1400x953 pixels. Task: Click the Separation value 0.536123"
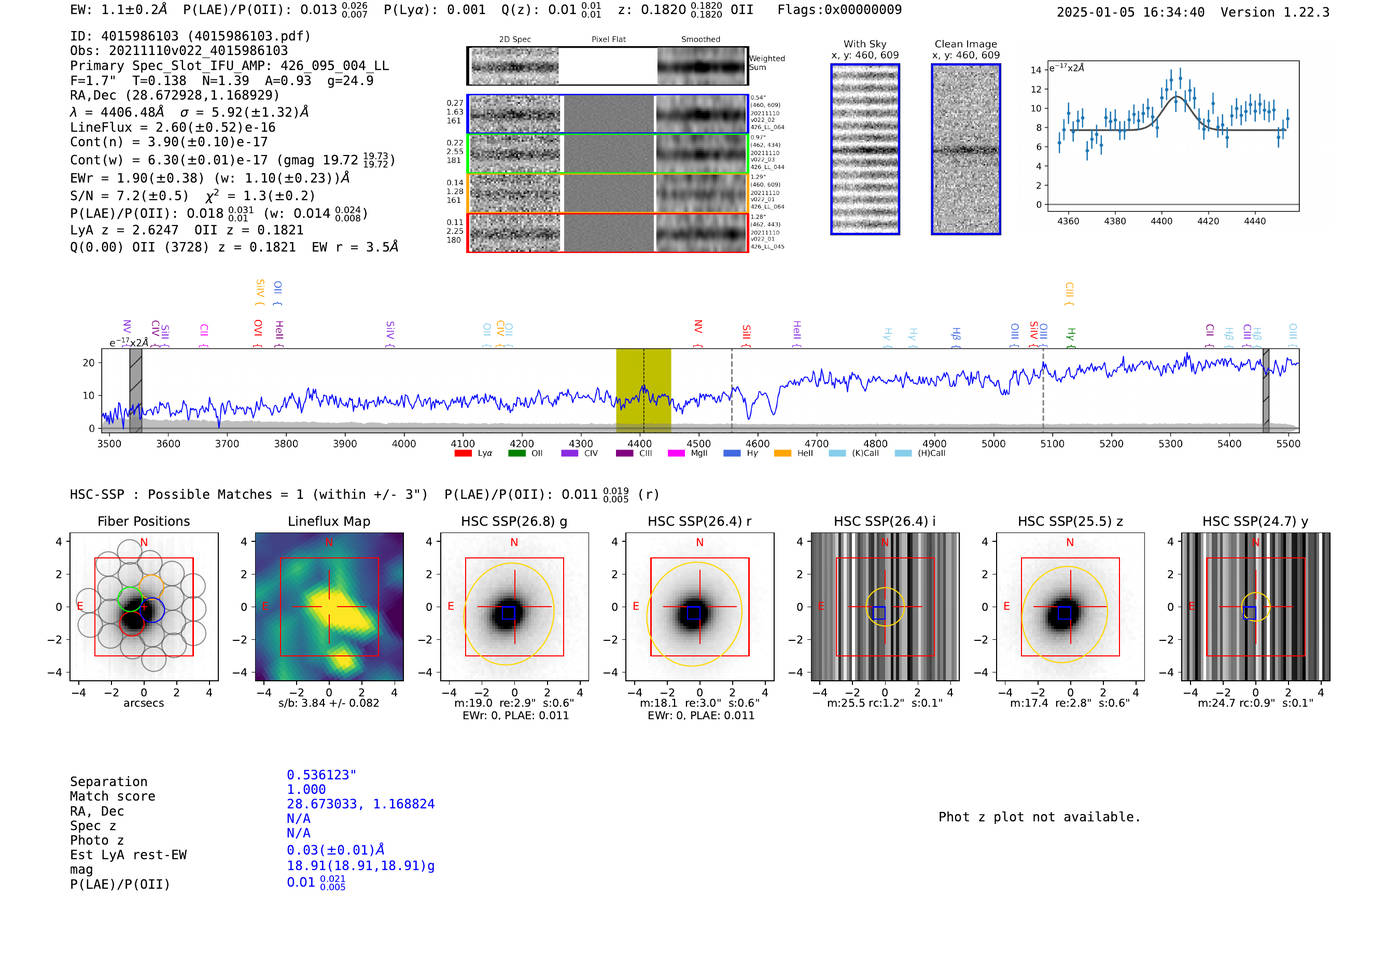(321, 775)
